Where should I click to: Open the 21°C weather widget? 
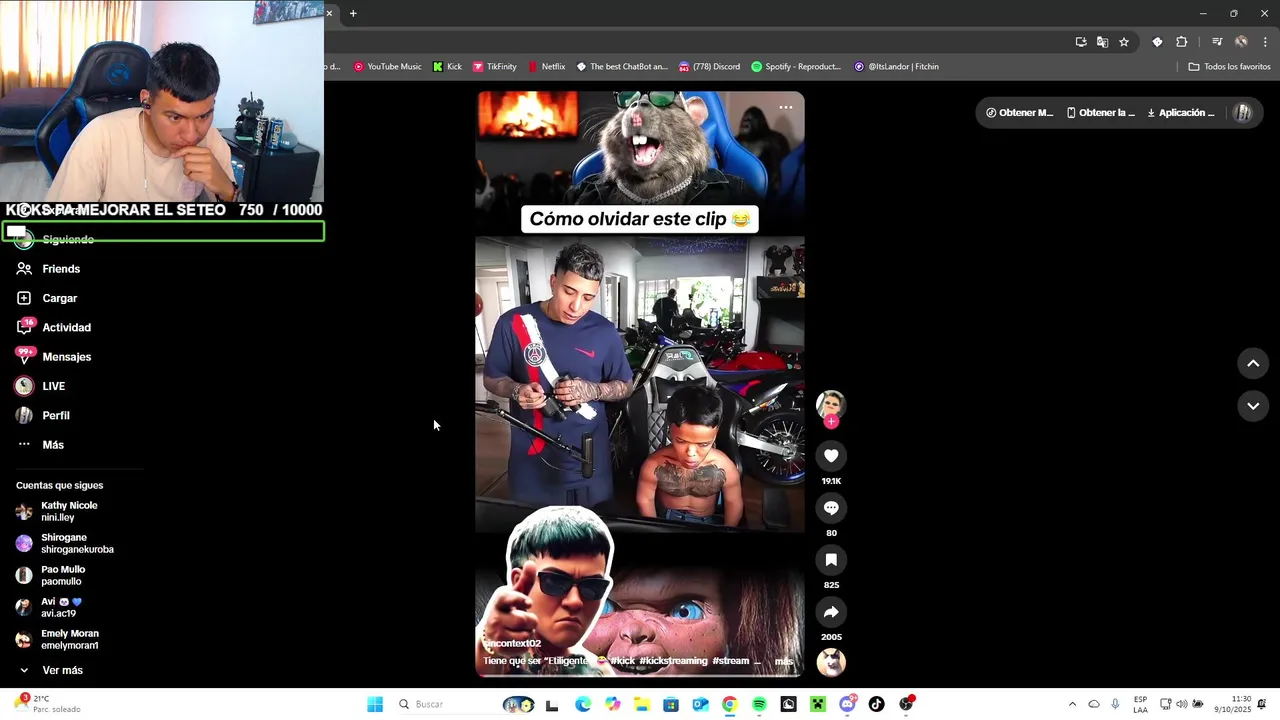click(47, 704)
